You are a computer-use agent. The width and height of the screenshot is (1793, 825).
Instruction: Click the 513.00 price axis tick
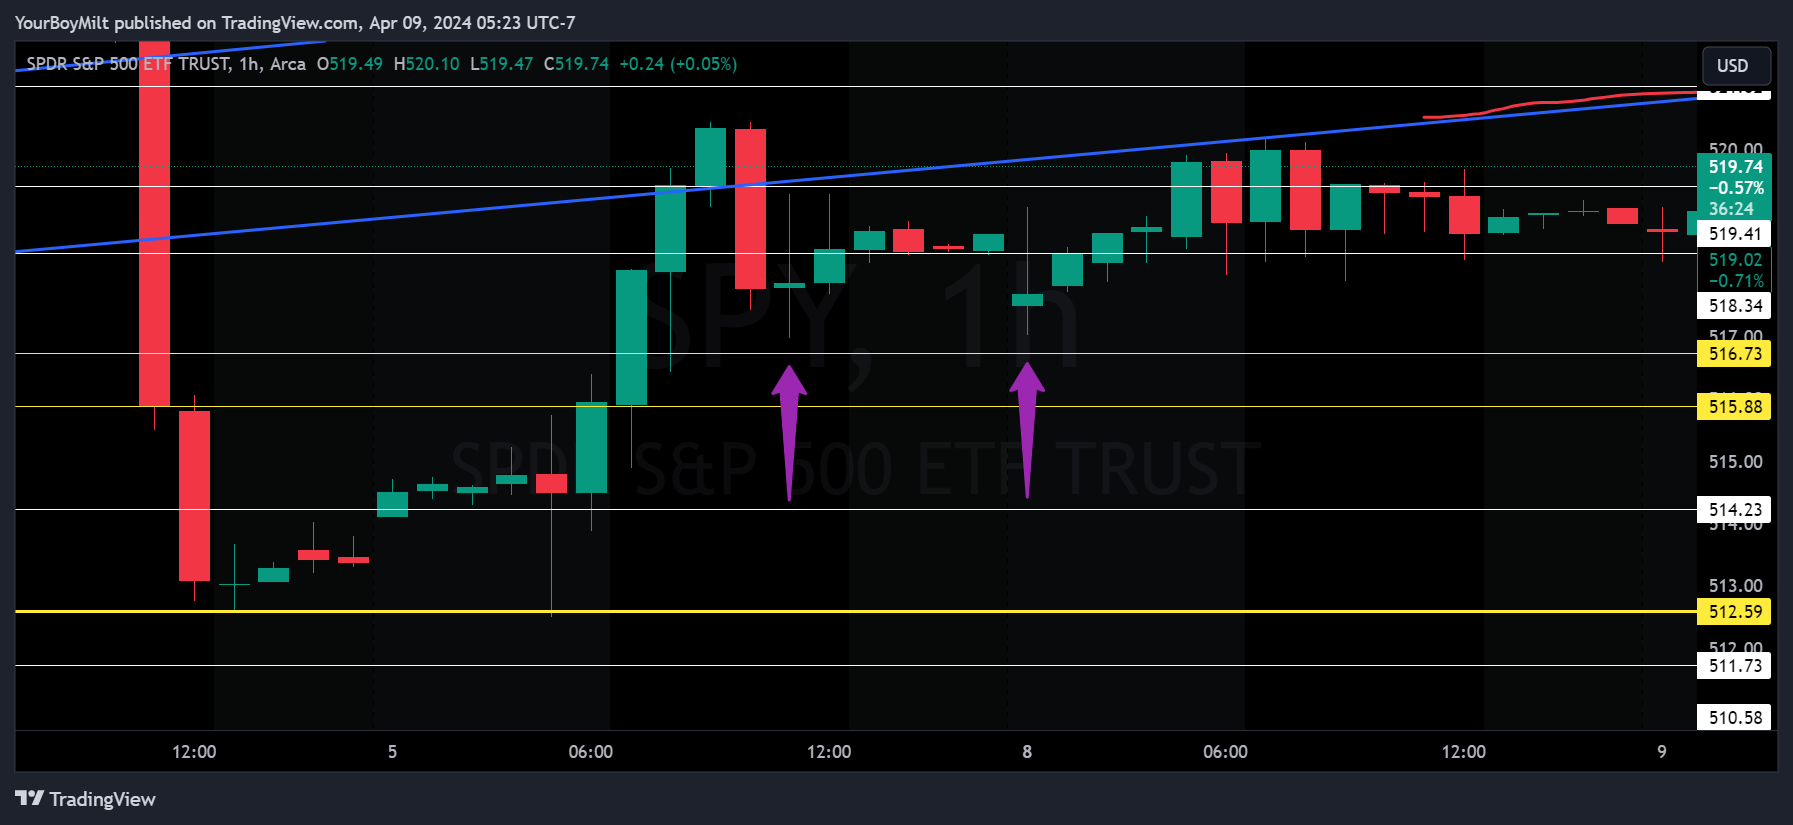1735,586
